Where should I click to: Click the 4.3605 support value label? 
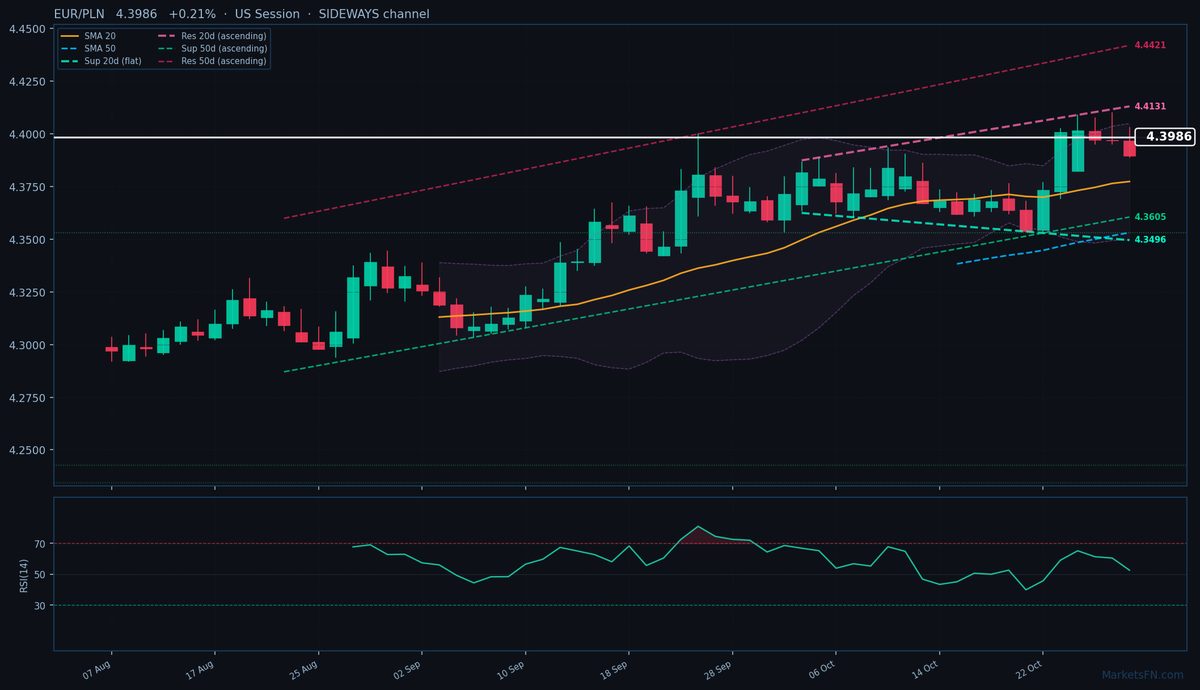[x=1150, y=217]
